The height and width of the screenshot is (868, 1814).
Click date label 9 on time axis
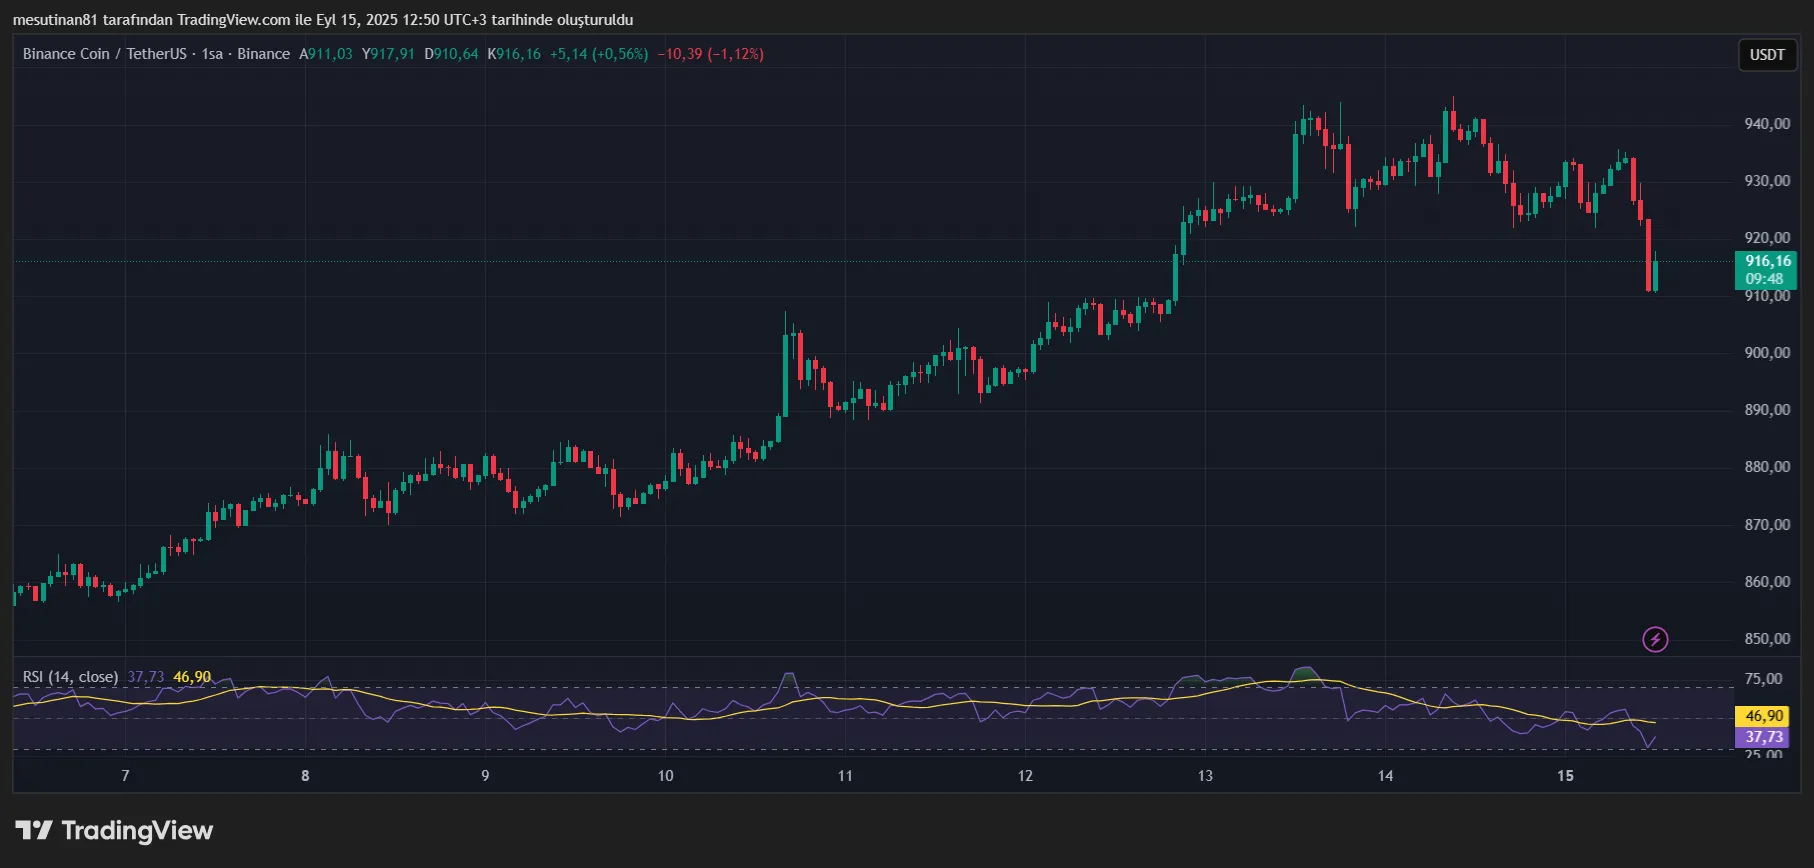(x=485, y=776)
